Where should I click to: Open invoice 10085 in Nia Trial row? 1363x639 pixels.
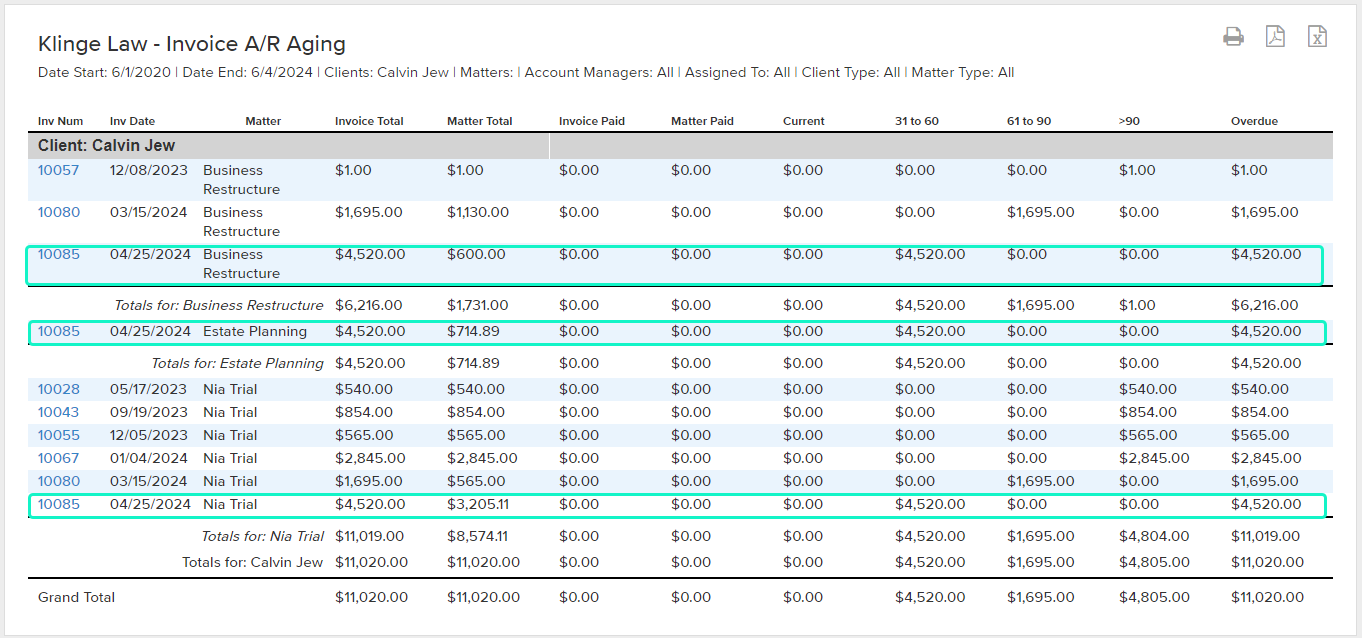(58, 504)
